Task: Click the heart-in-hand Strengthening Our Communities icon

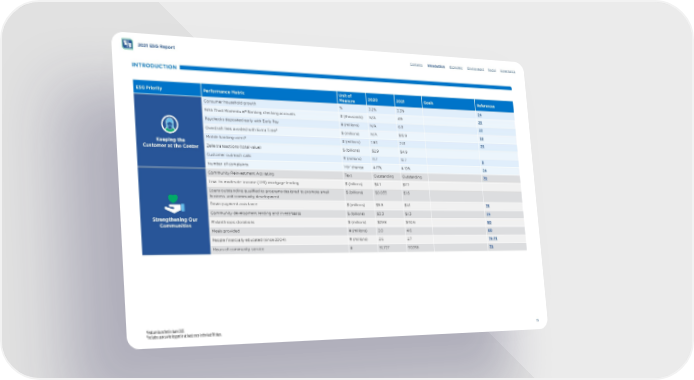Action: (174, 204)
